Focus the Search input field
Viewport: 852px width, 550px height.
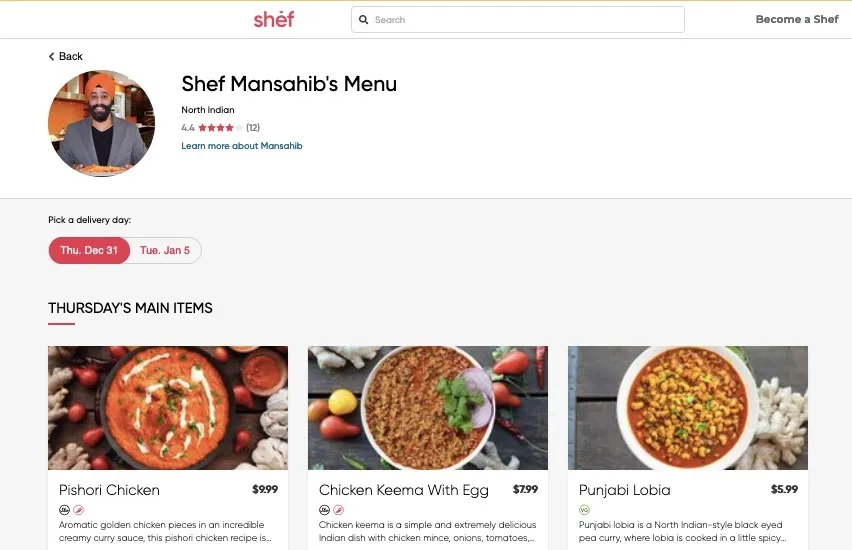pyautogui.click(x=518, y=20)
